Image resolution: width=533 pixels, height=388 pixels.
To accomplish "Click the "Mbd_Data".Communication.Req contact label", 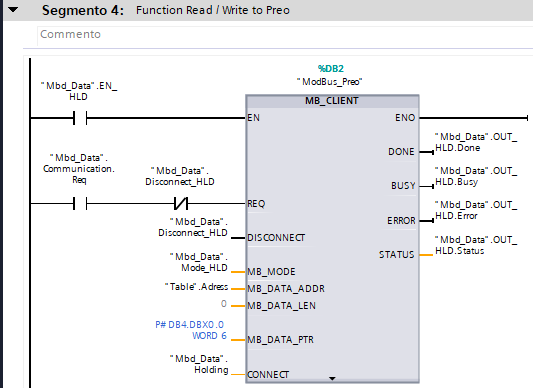I will 79,169.
